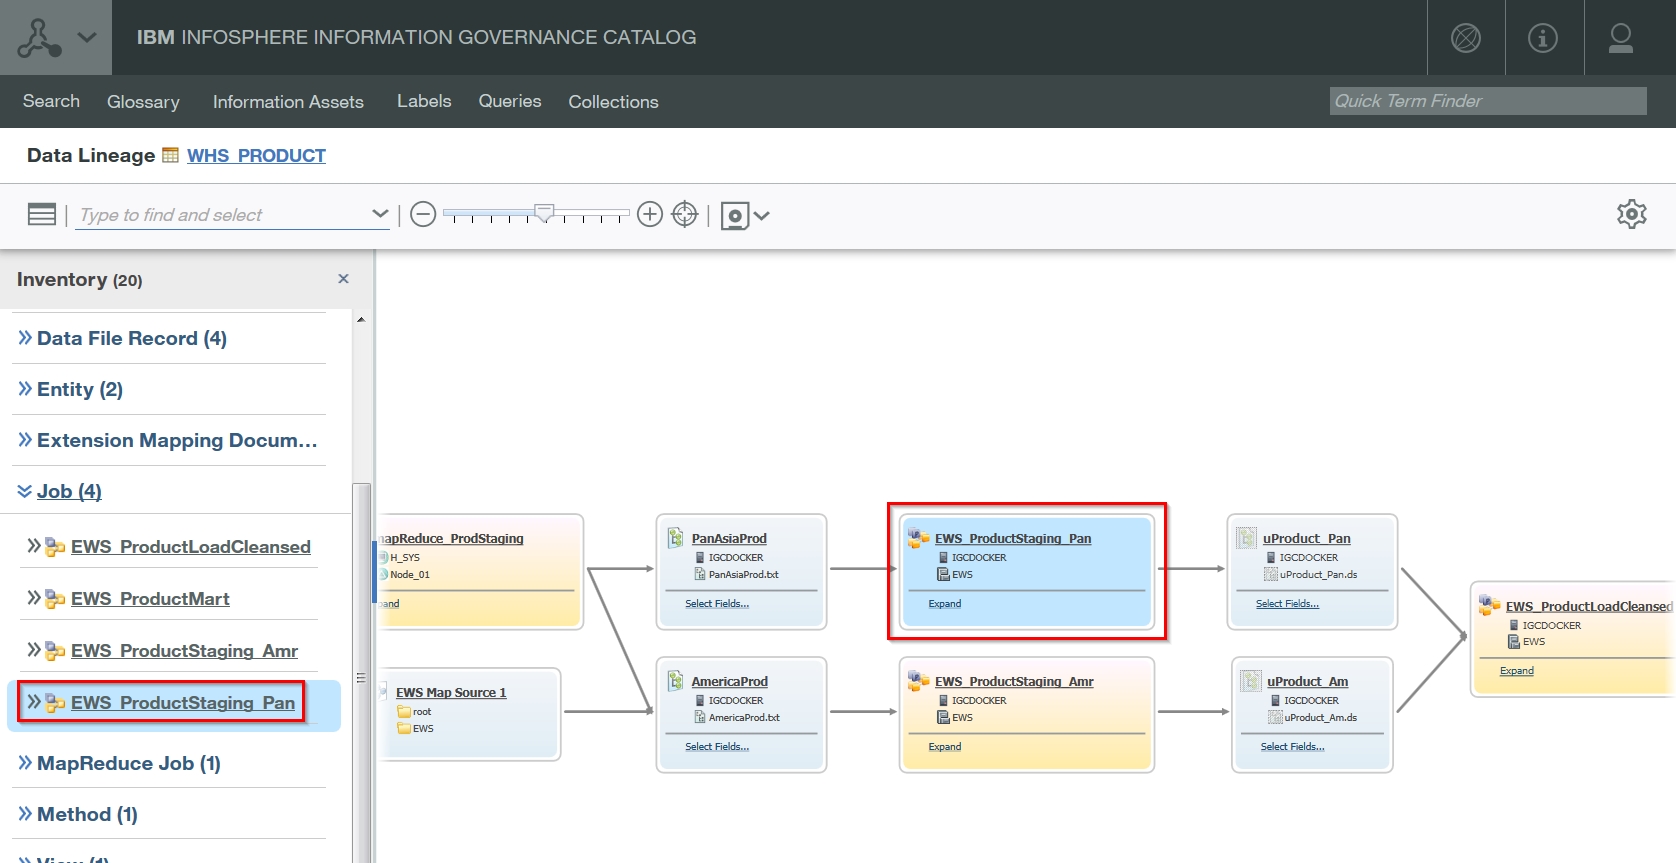The height and width of the screenshot is (863, 1676).
Task: Click Select Fields on uProduct_Pan node
Action: pos(1288,604)
